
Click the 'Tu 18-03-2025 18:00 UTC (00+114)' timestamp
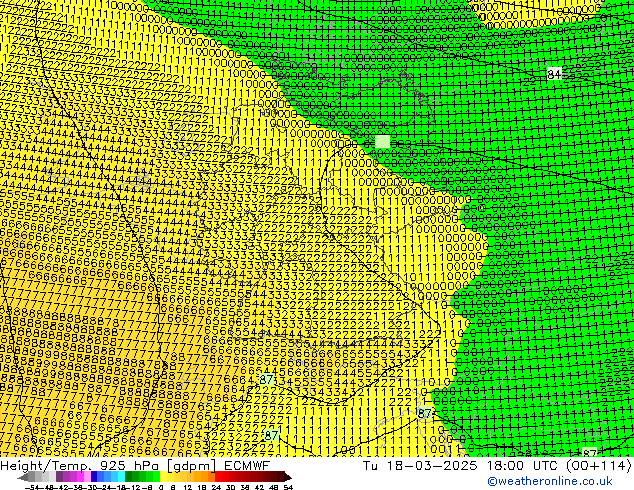point(497,465)
